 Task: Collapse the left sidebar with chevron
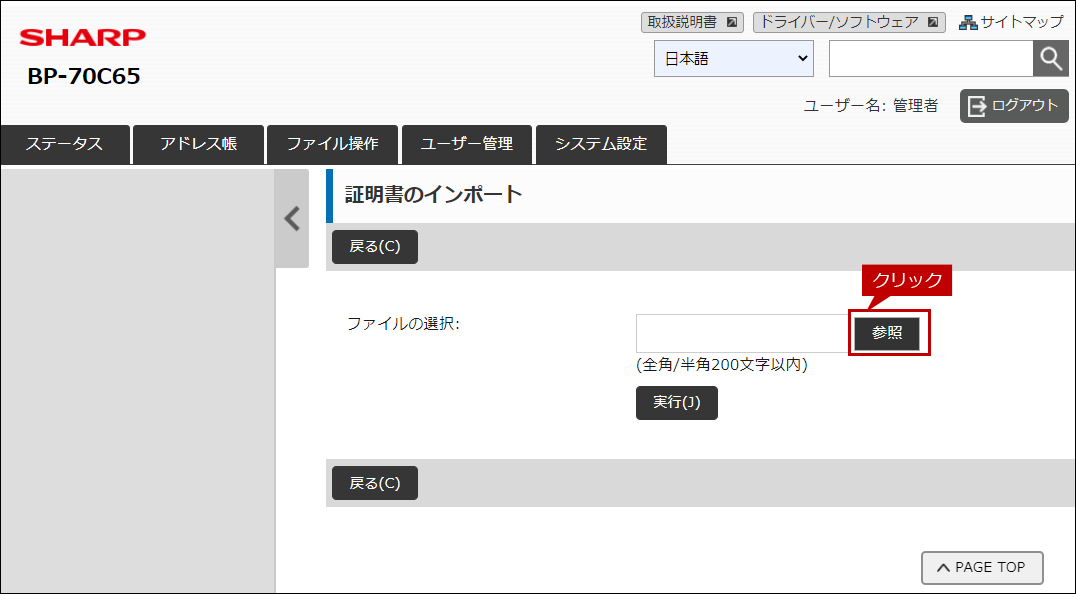click(x=292, y=218)
